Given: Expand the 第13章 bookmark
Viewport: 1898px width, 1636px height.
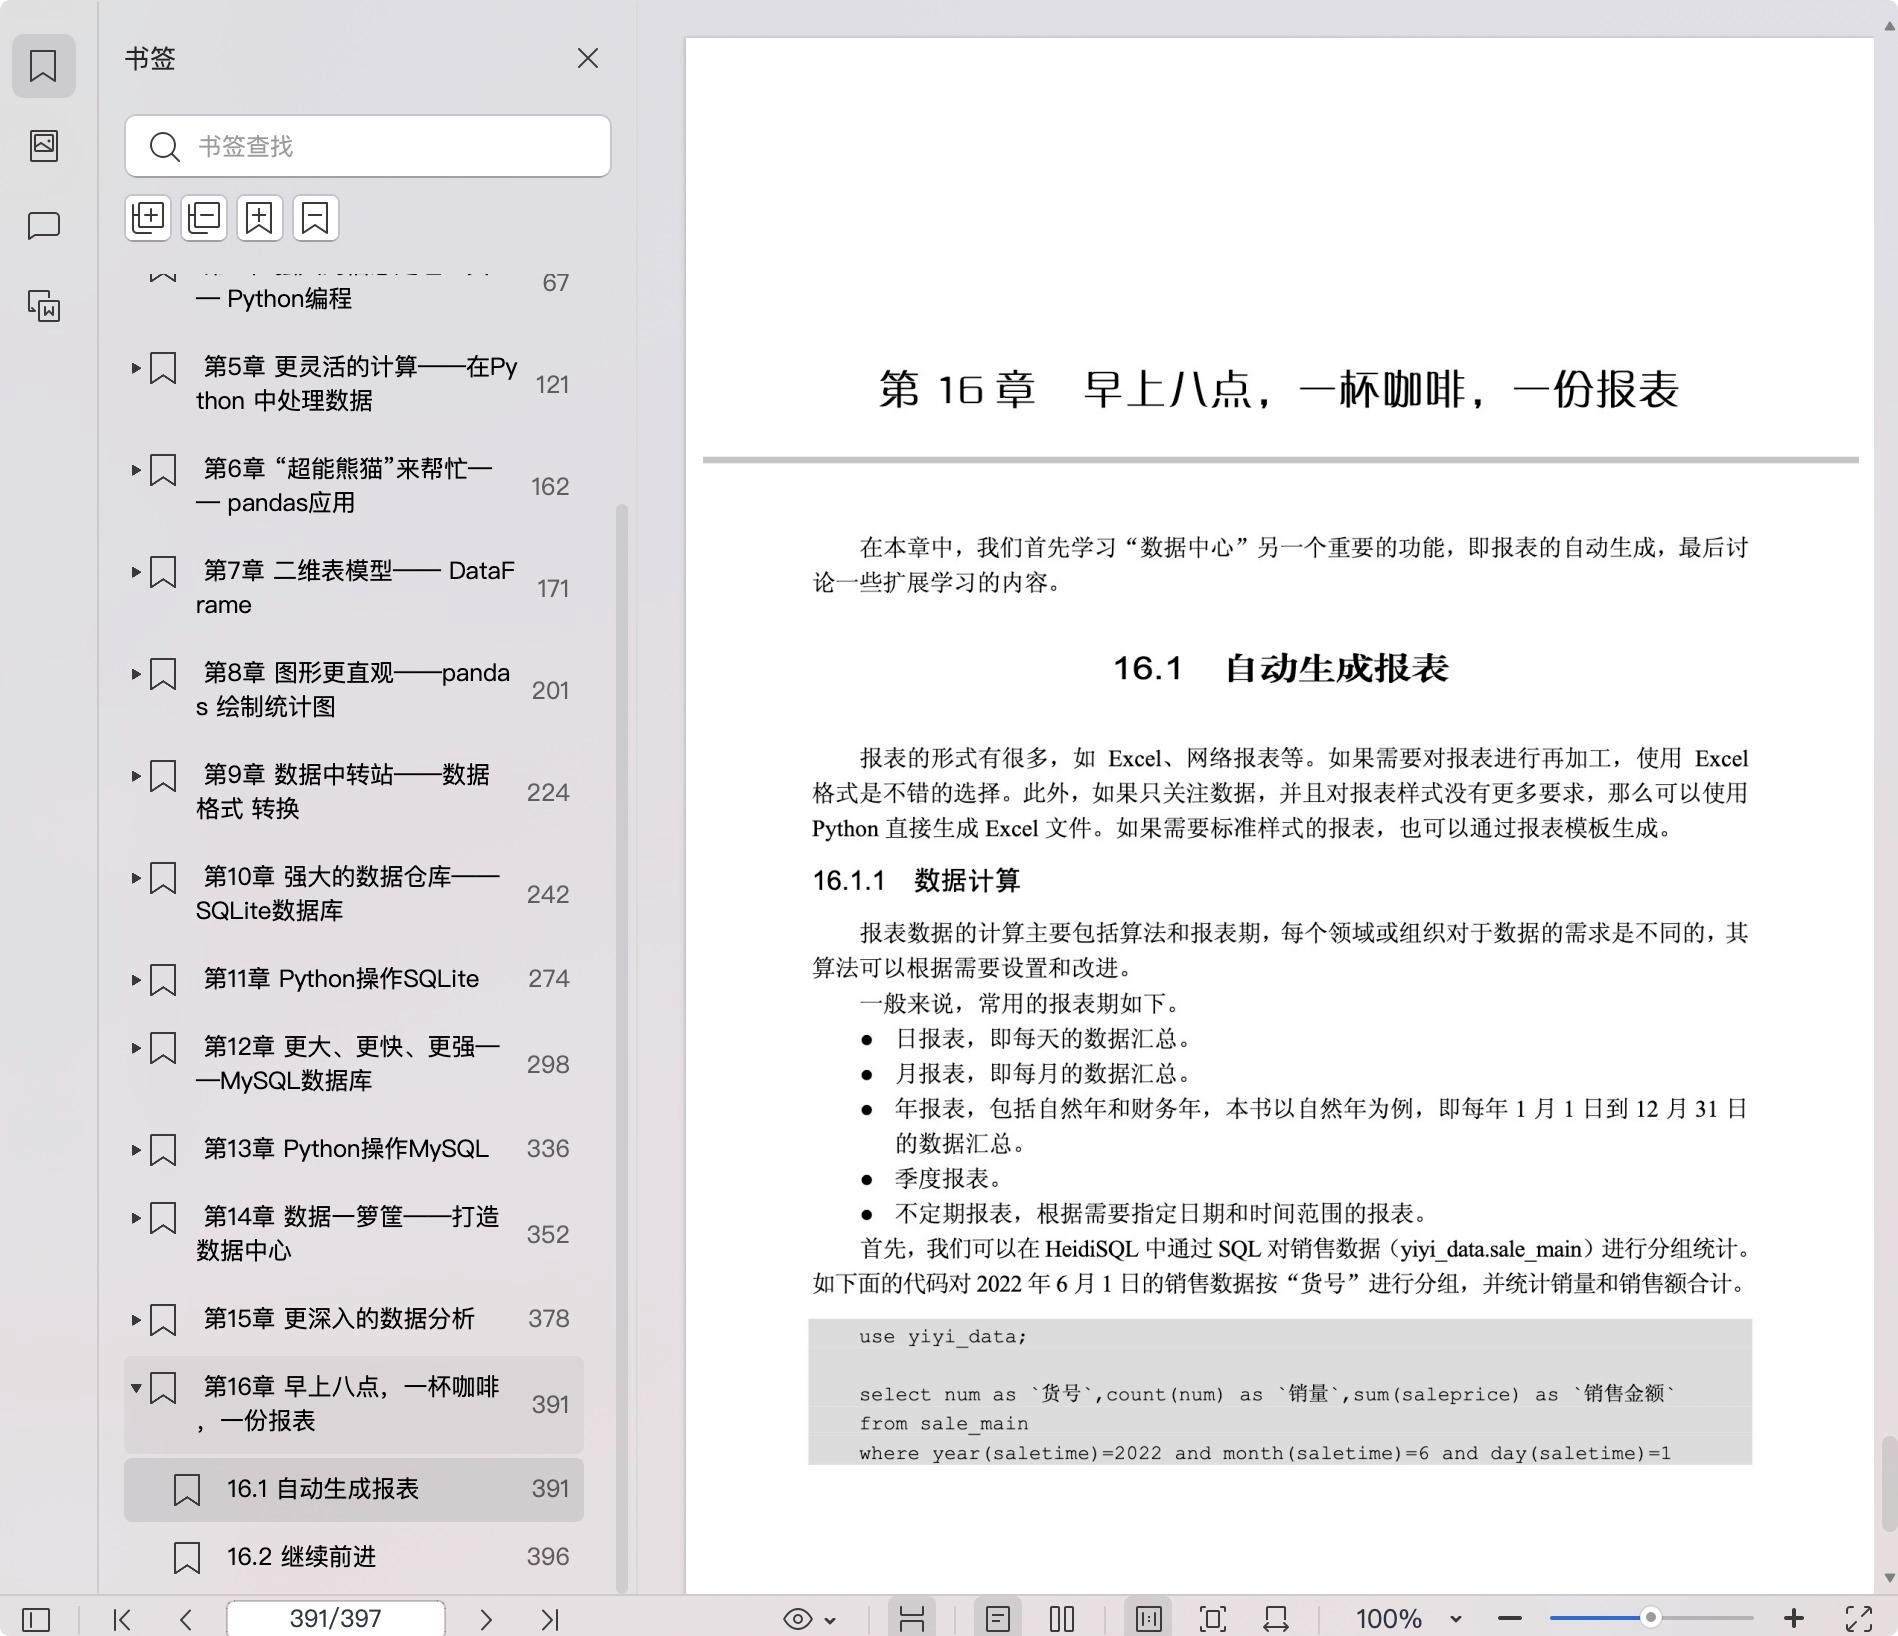Looking at the screenshot, I should click(x=136, y=1150).
